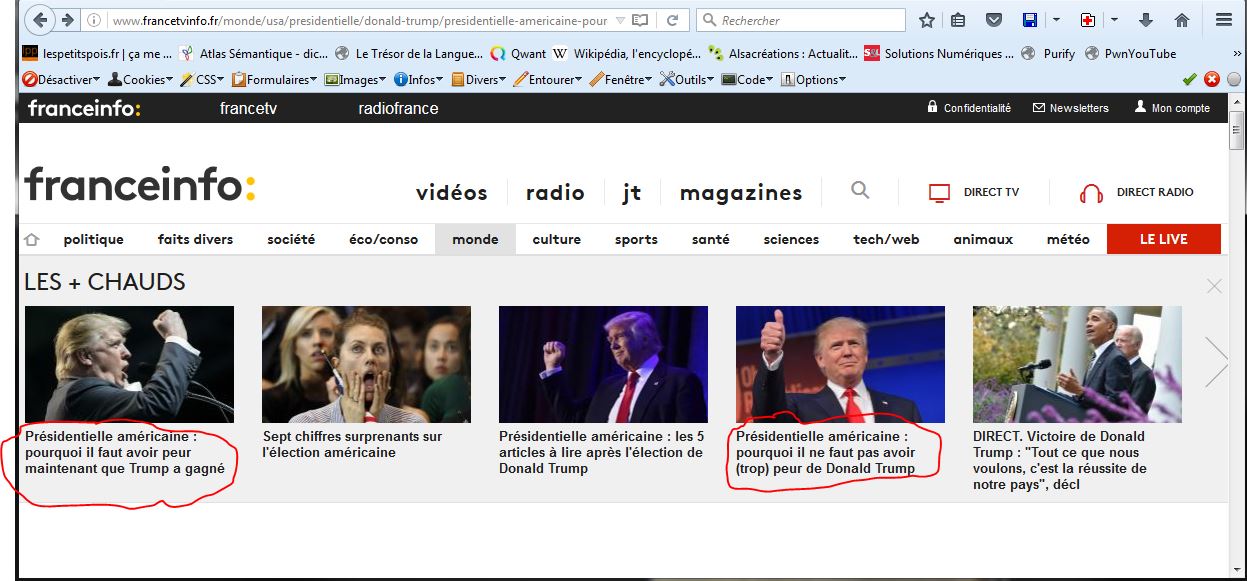Toggle Reader View in the address bar
Viewport: 1247px width, 581px height.
pos(640,20)
